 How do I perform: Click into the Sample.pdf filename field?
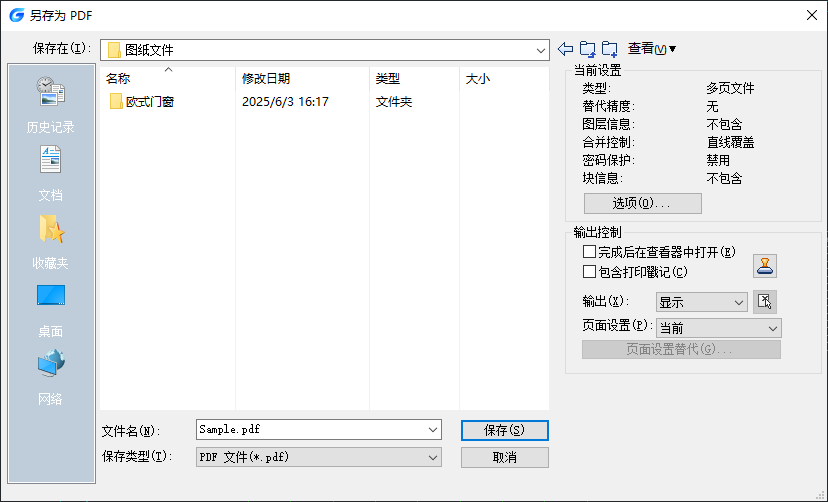coord(312,430)
